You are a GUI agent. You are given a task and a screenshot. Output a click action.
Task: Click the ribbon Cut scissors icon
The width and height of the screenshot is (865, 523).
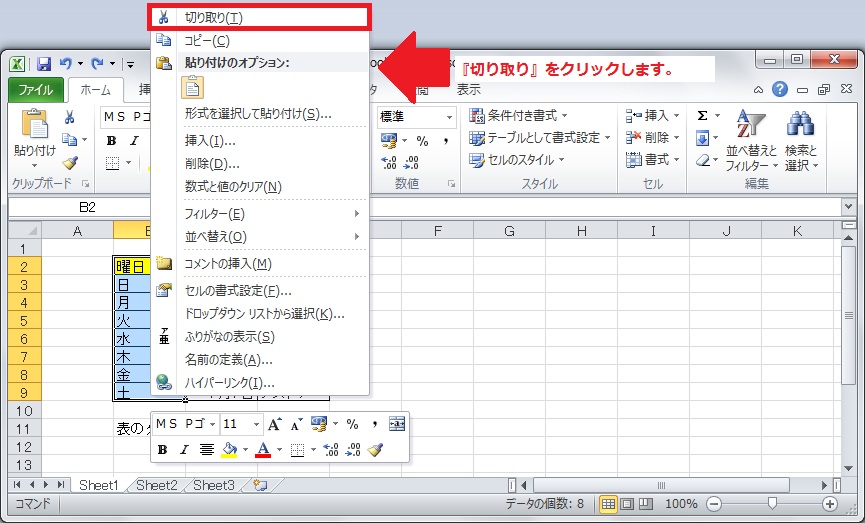point(70,117)
